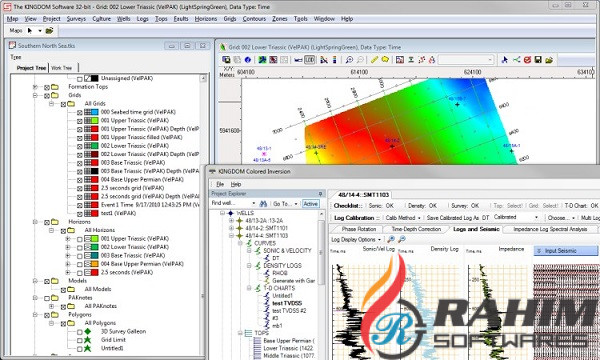Click the arrow pointer icon in Maps toolbar
600x360 pixels.
[x=30, y=31]
